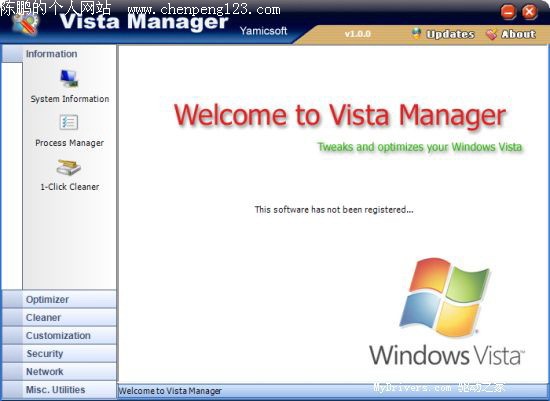Expand the Customization section
The height and width of the screenshot is (401, 550).
tap(59, 335)
